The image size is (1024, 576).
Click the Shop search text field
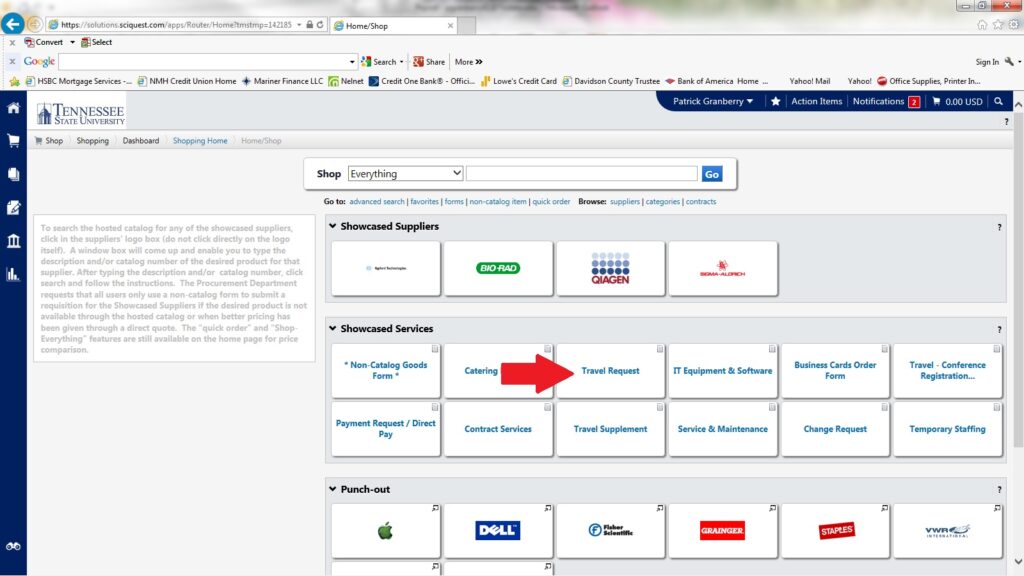[x=581, y=174]
